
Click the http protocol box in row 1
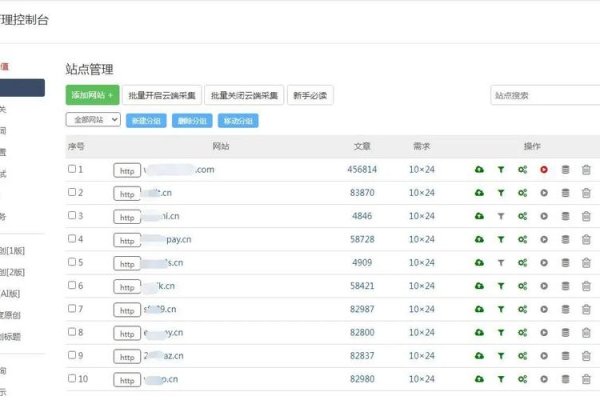(127, 171)
